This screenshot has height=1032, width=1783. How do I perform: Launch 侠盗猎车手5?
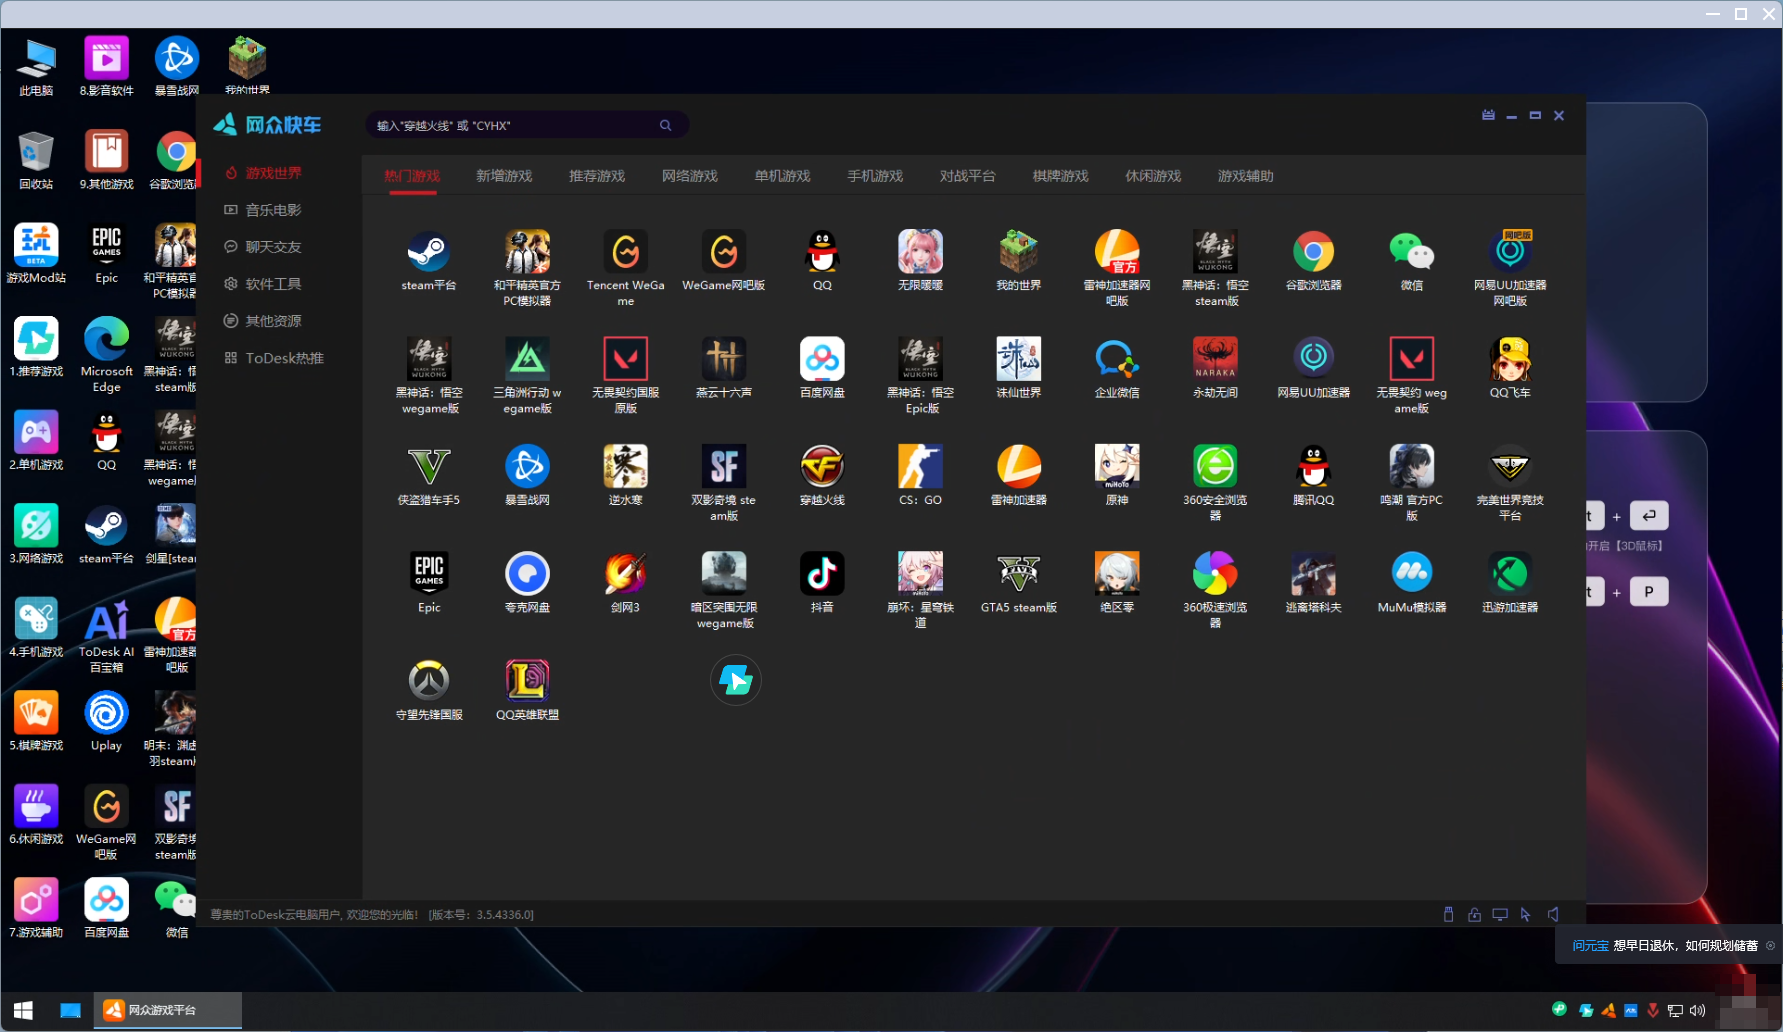coord(428,467)
